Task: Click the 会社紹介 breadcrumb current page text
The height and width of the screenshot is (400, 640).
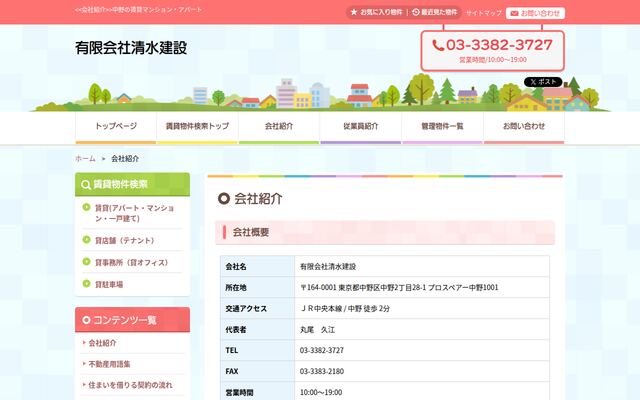Action: point(125,158)
